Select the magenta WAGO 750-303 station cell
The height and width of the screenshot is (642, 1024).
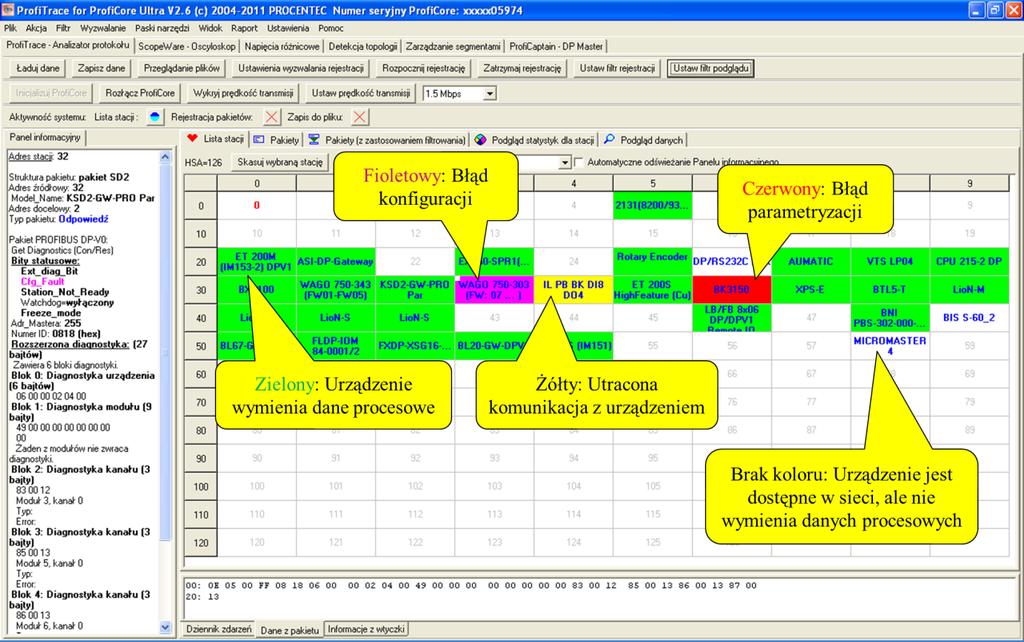point(494,289)
